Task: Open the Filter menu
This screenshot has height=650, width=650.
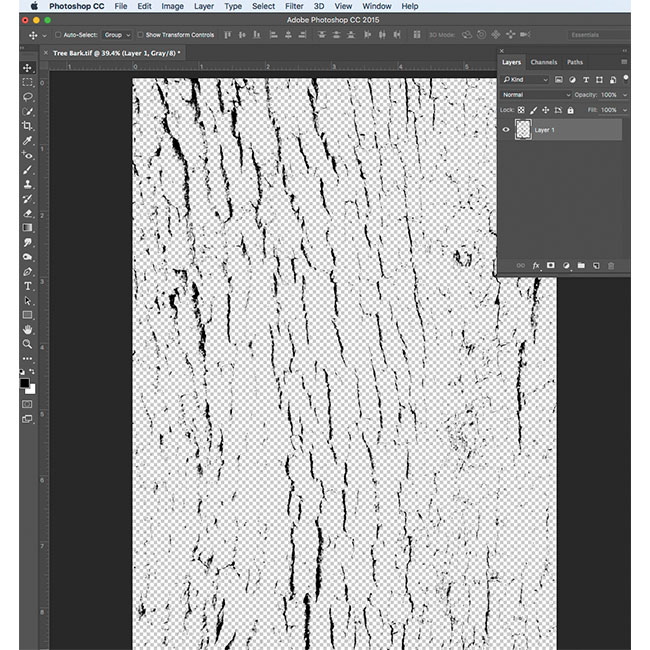Action: (x=294, y=6)
